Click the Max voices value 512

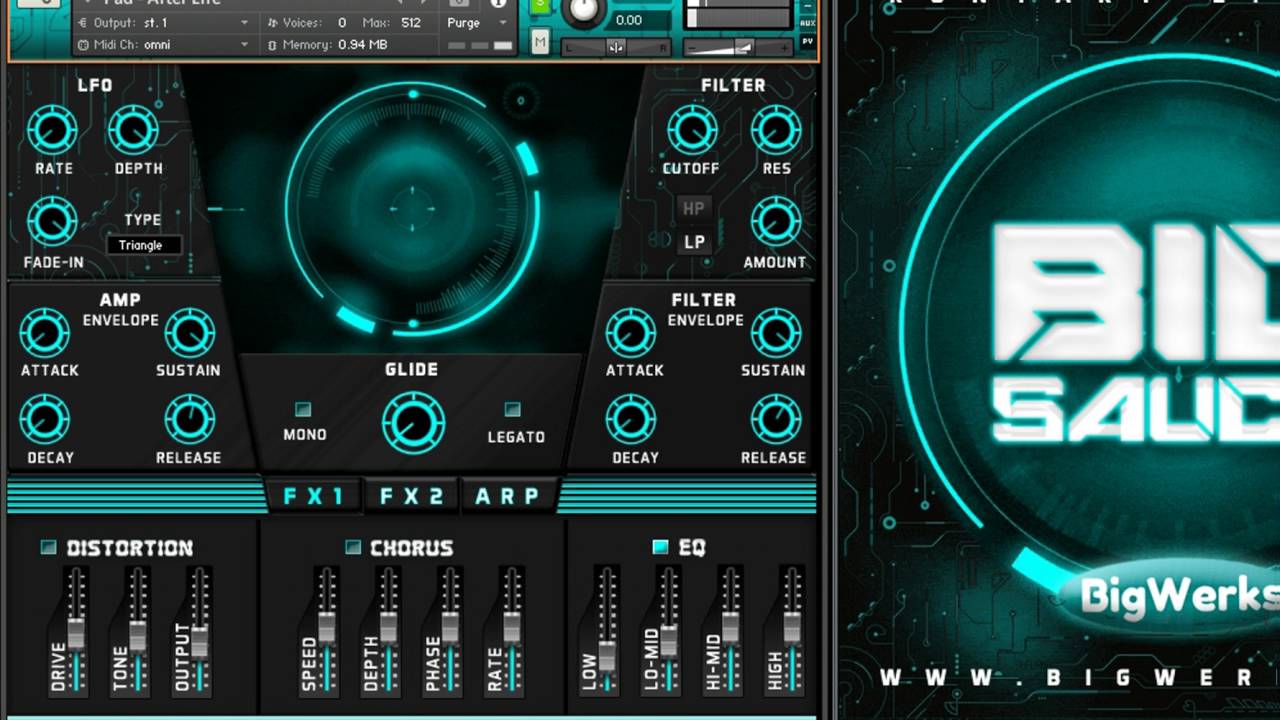click(411, 22)
